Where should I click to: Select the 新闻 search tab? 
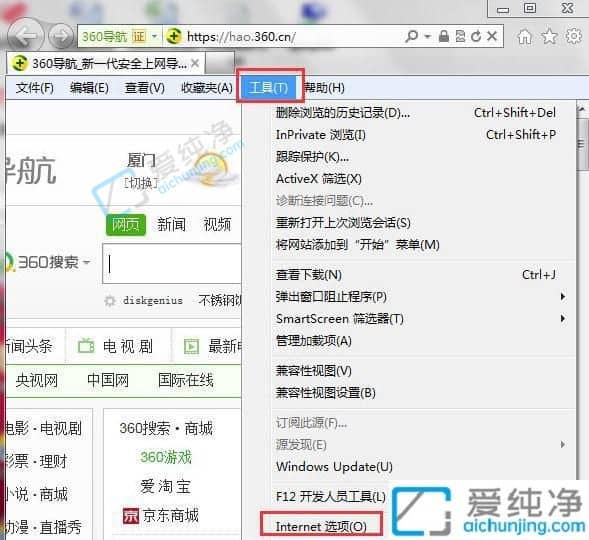click(x=171, y=225)
